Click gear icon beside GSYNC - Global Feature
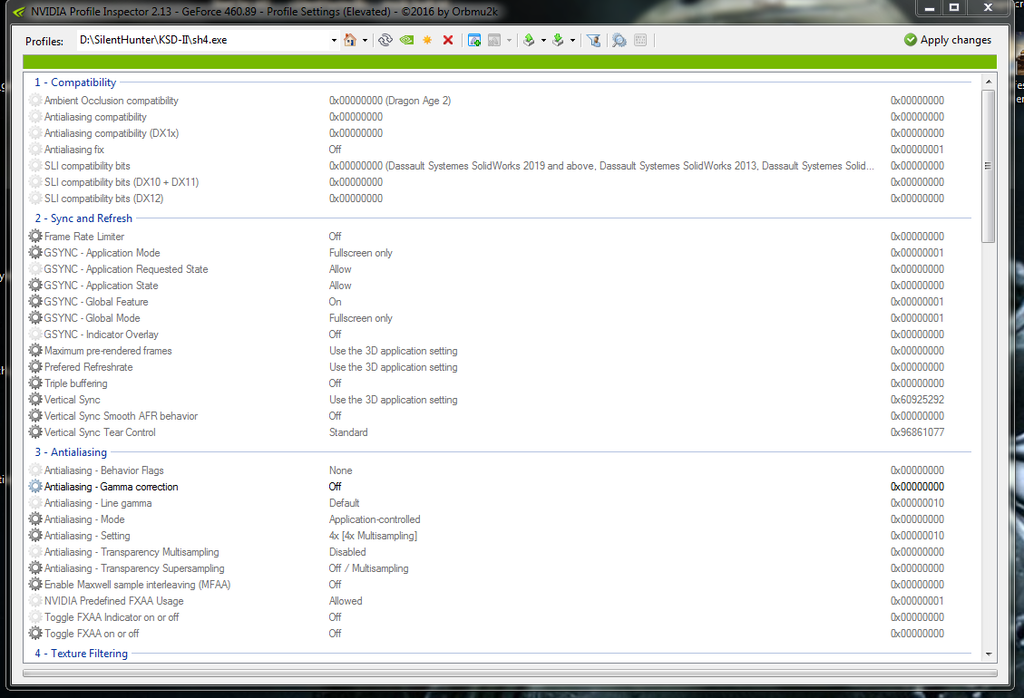The height and width of the screenshot is (698, 1024). pos(35,301)
